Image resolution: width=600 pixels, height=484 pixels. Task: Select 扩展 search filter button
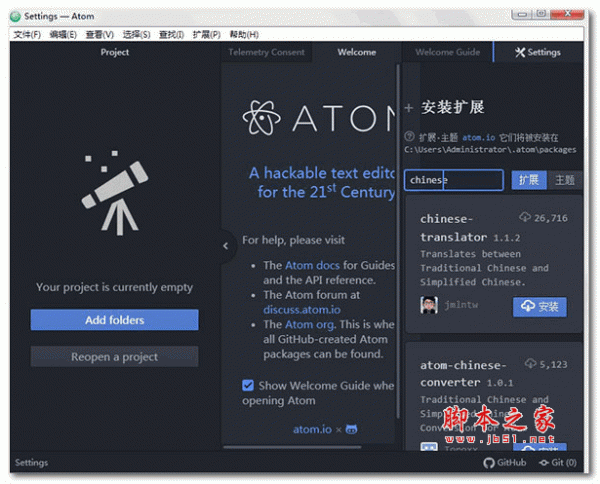coord(529,180)
